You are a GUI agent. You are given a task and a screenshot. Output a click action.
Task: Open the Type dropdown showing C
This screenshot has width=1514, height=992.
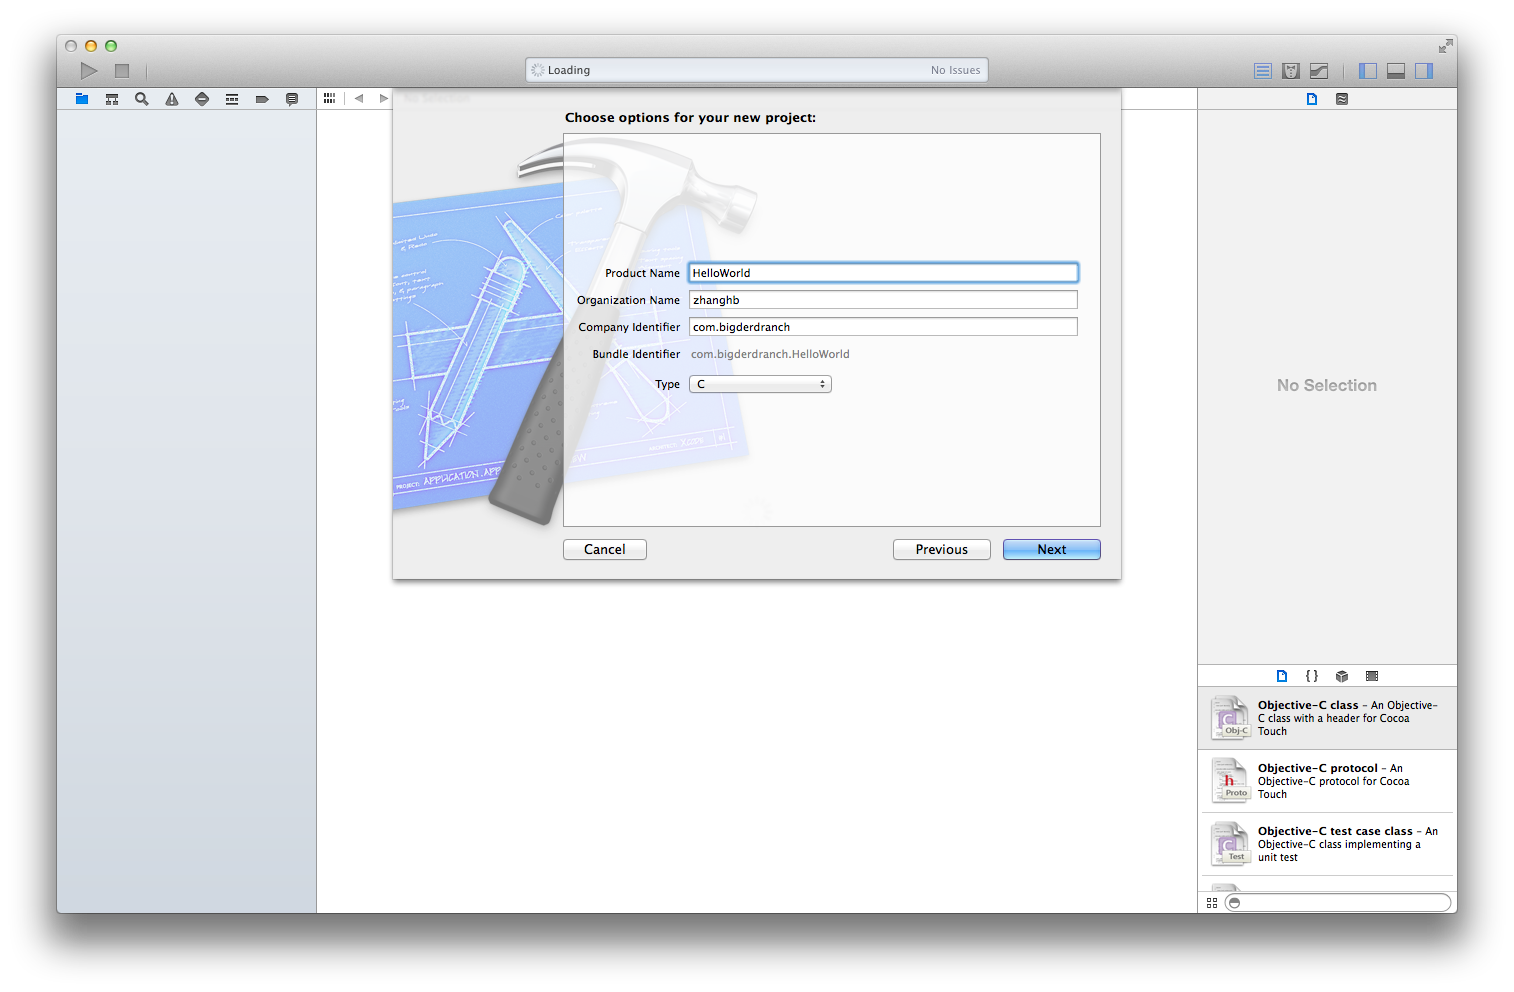click(760, 384)
